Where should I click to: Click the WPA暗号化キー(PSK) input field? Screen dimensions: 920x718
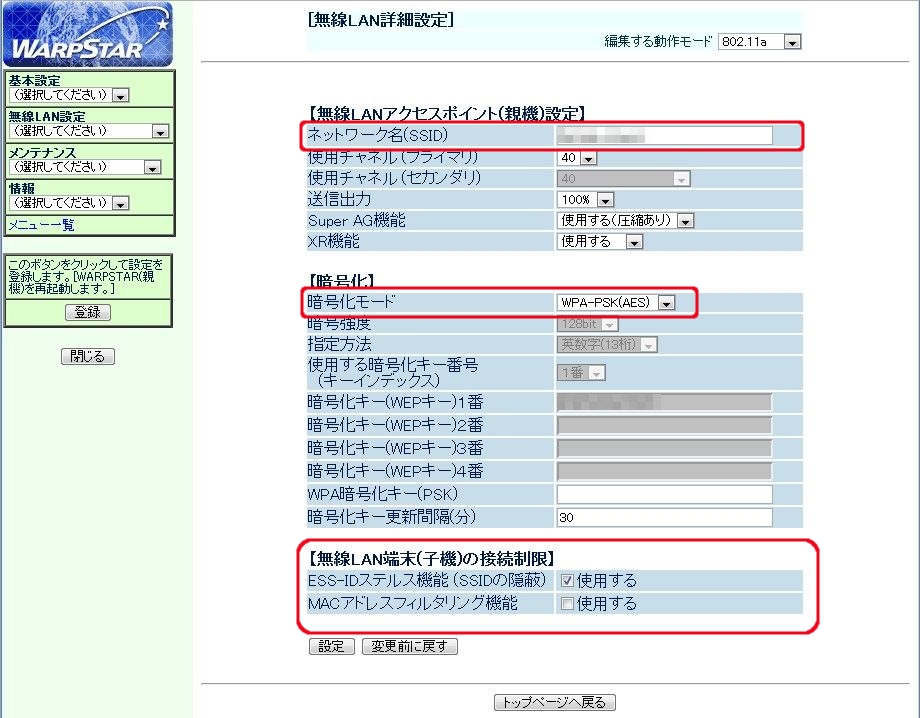pos(664,495)
